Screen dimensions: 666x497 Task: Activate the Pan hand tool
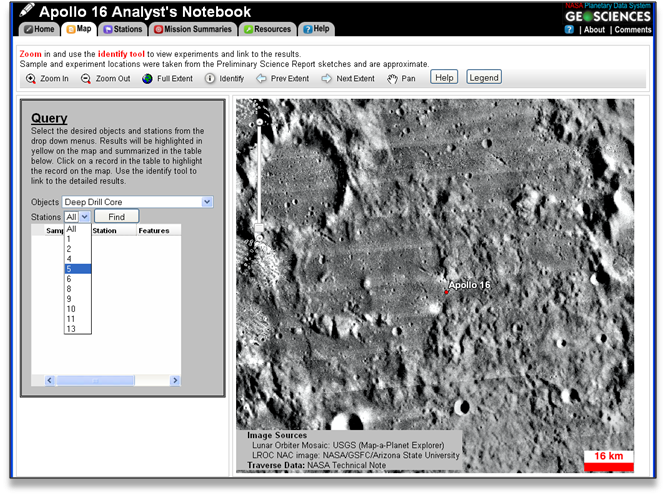[392, 79]
